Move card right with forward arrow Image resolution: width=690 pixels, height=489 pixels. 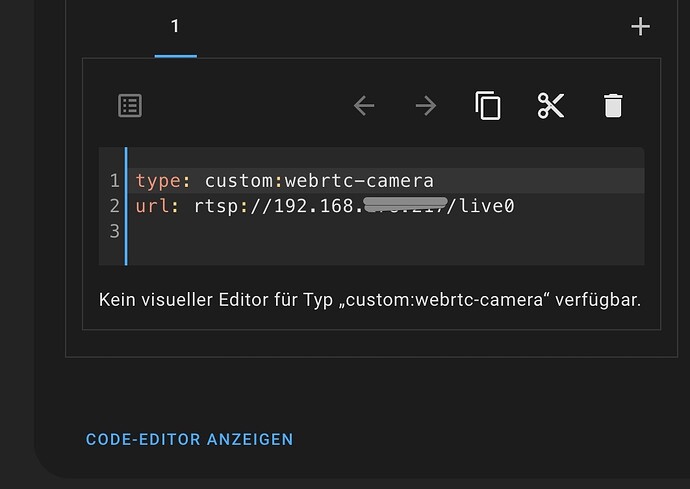(x=426, y=106)
